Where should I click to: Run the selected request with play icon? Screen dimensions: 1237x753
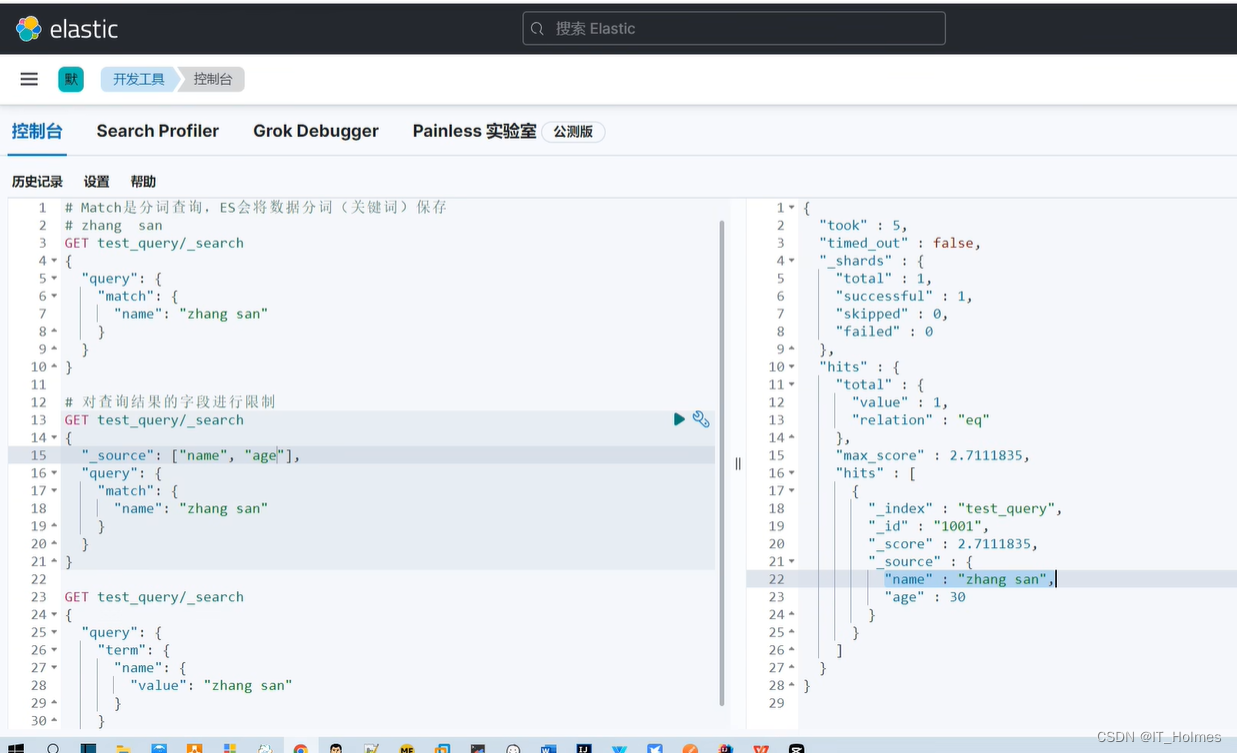pyautogui.click(x=679, y=419)
